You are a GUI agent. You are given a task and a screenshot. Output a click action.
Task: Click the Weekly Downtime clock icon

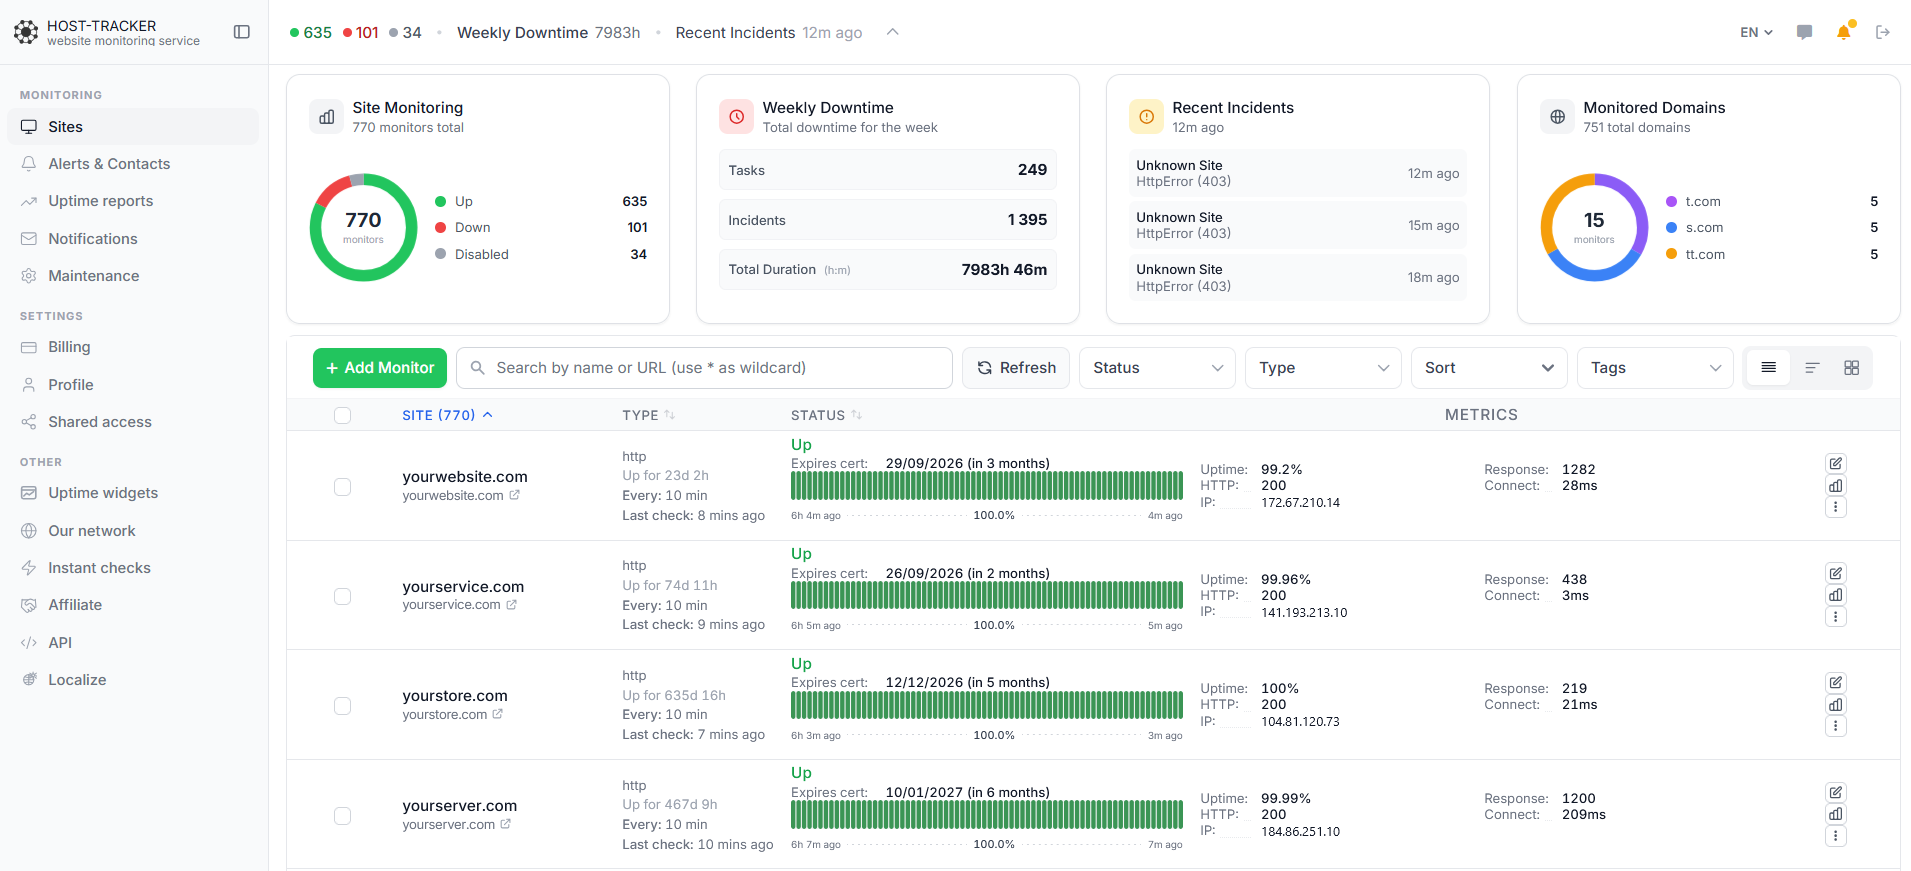pyautogui.click(x=737, y=117)
